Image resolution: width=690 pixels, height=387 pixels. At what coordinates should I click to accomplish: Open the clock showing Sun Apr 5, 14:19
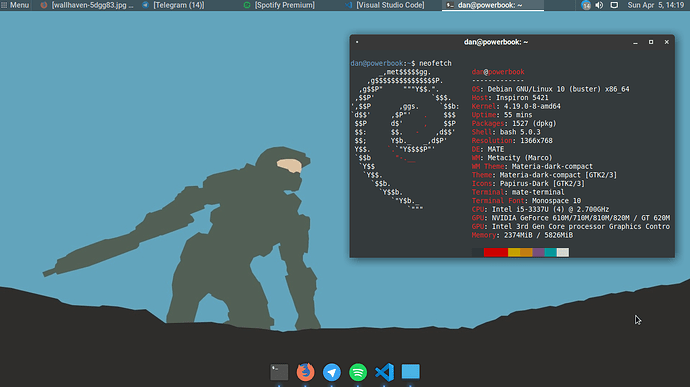click(656, 5)
